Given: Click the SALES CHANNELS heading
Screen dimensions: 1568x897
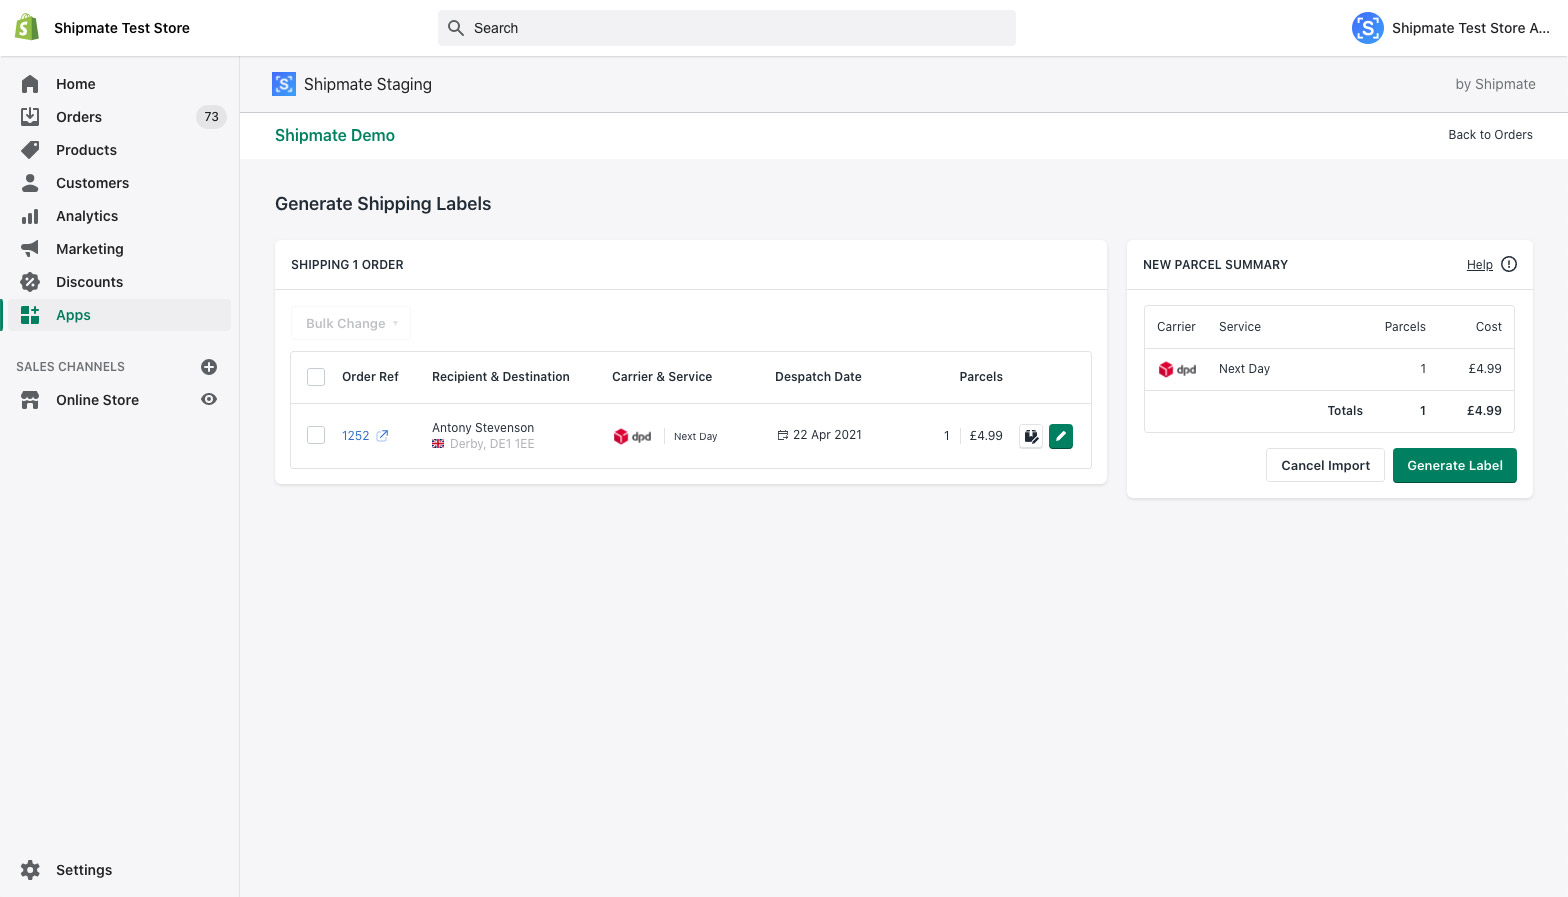Looking at the screenshot, I should (70, 367).
